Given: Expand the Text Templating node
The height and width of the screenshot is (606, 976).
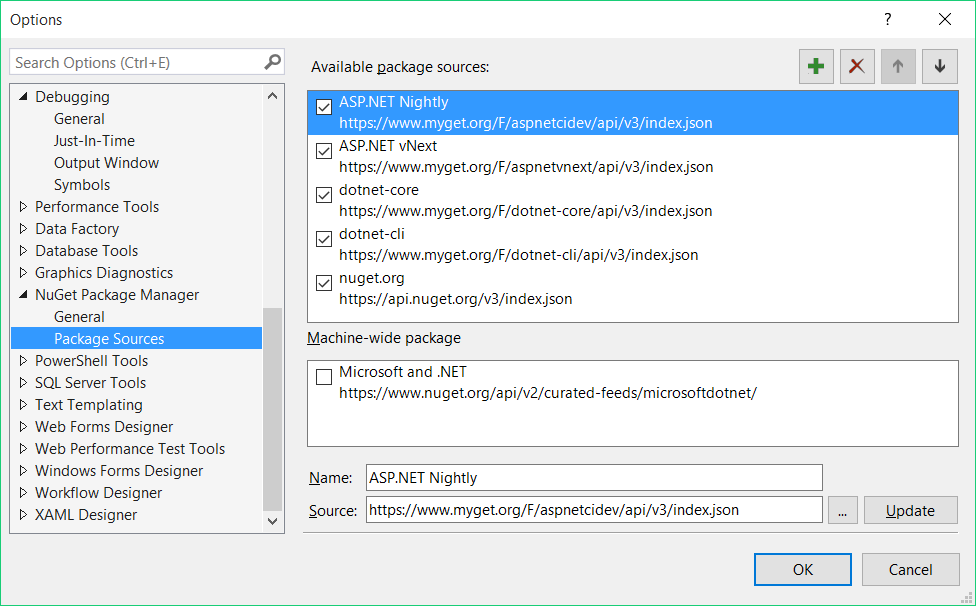Looking at the screenshot, I should pyautogui.click(x=23, y=404).
